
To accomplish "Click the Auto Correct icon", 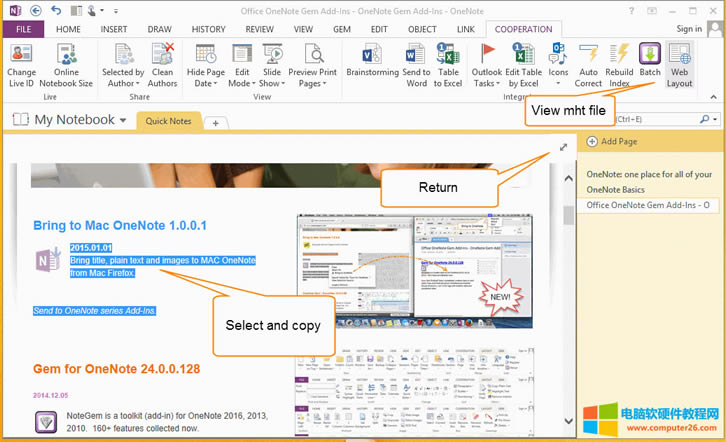I will coord(589,57).
